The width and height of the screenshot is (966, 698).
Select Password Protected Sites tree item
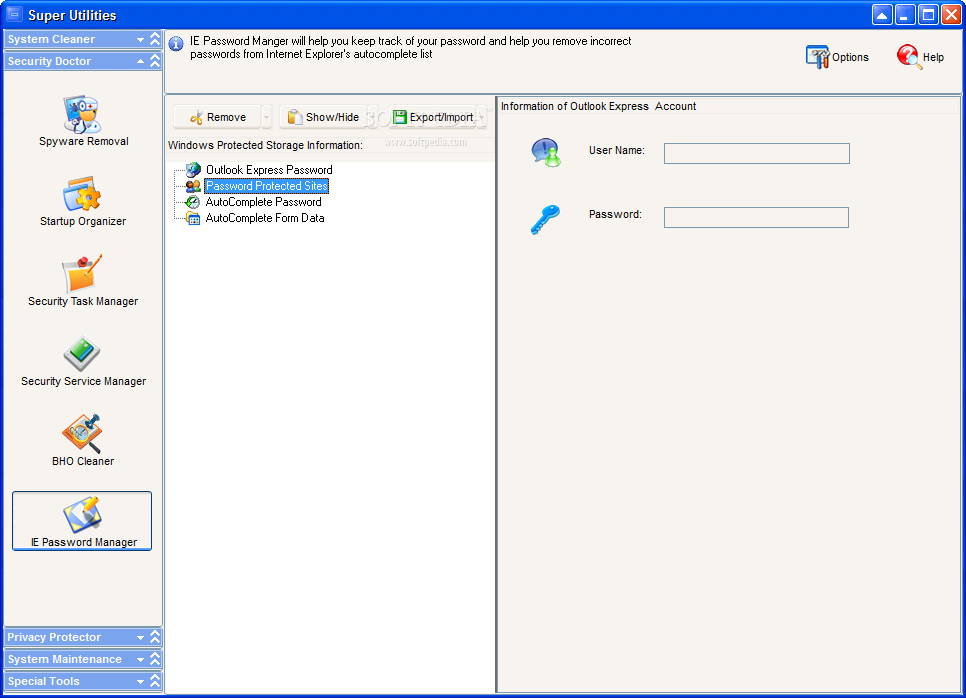[266, 185]
